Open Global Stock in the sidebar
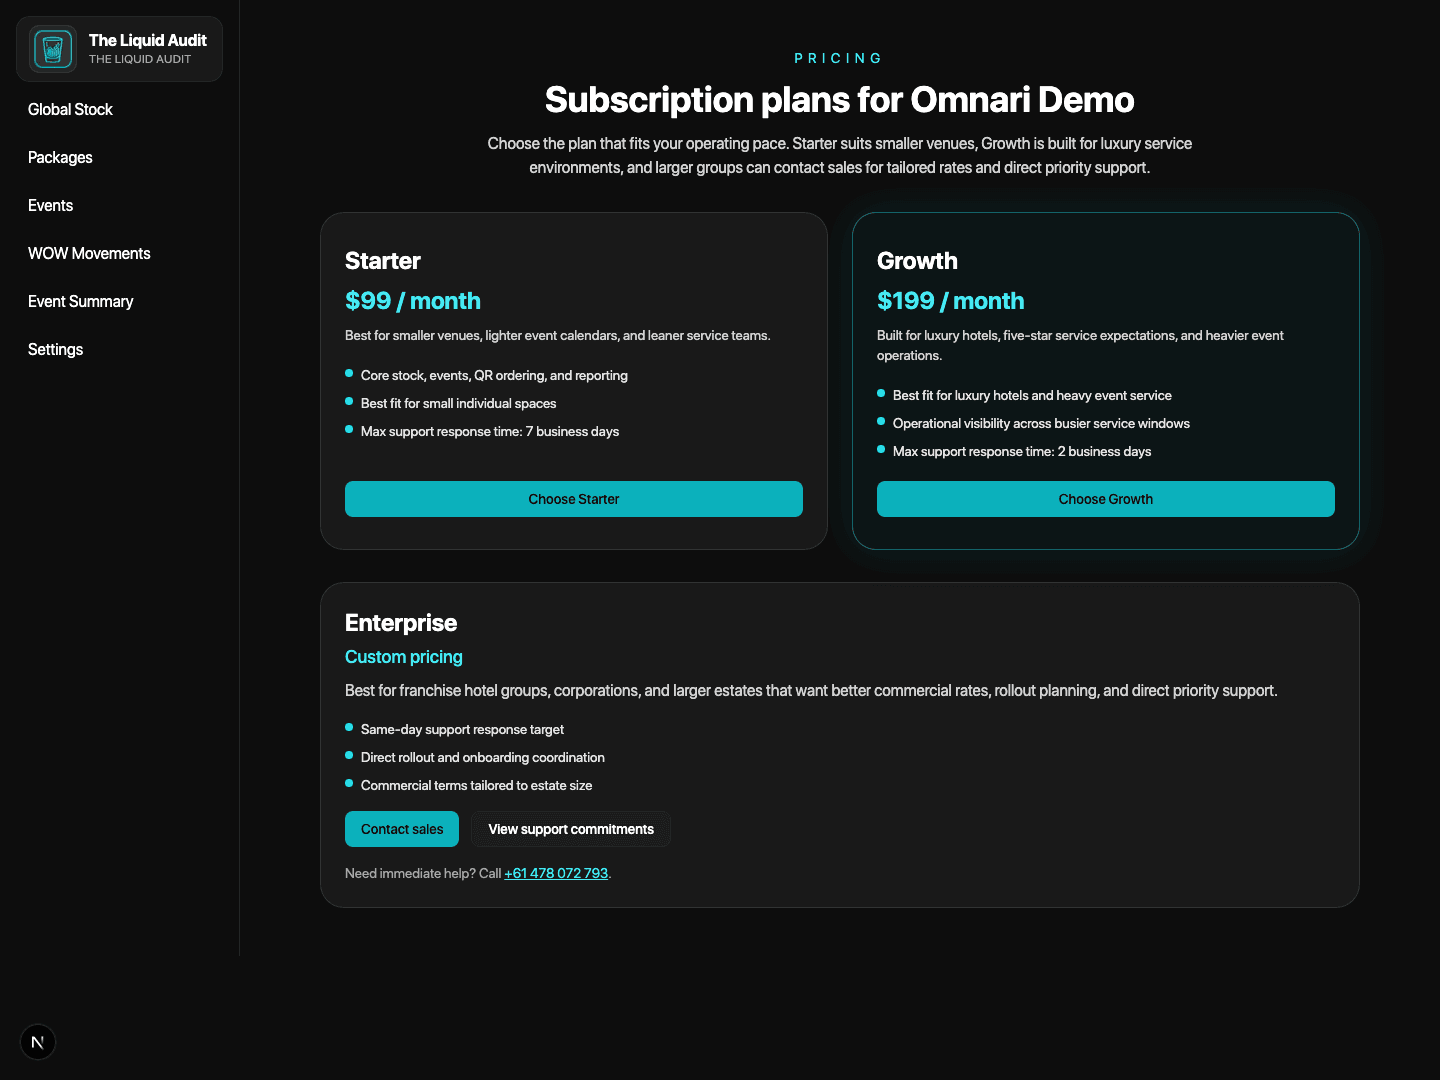1440x1080 pixels. [70, 110]
